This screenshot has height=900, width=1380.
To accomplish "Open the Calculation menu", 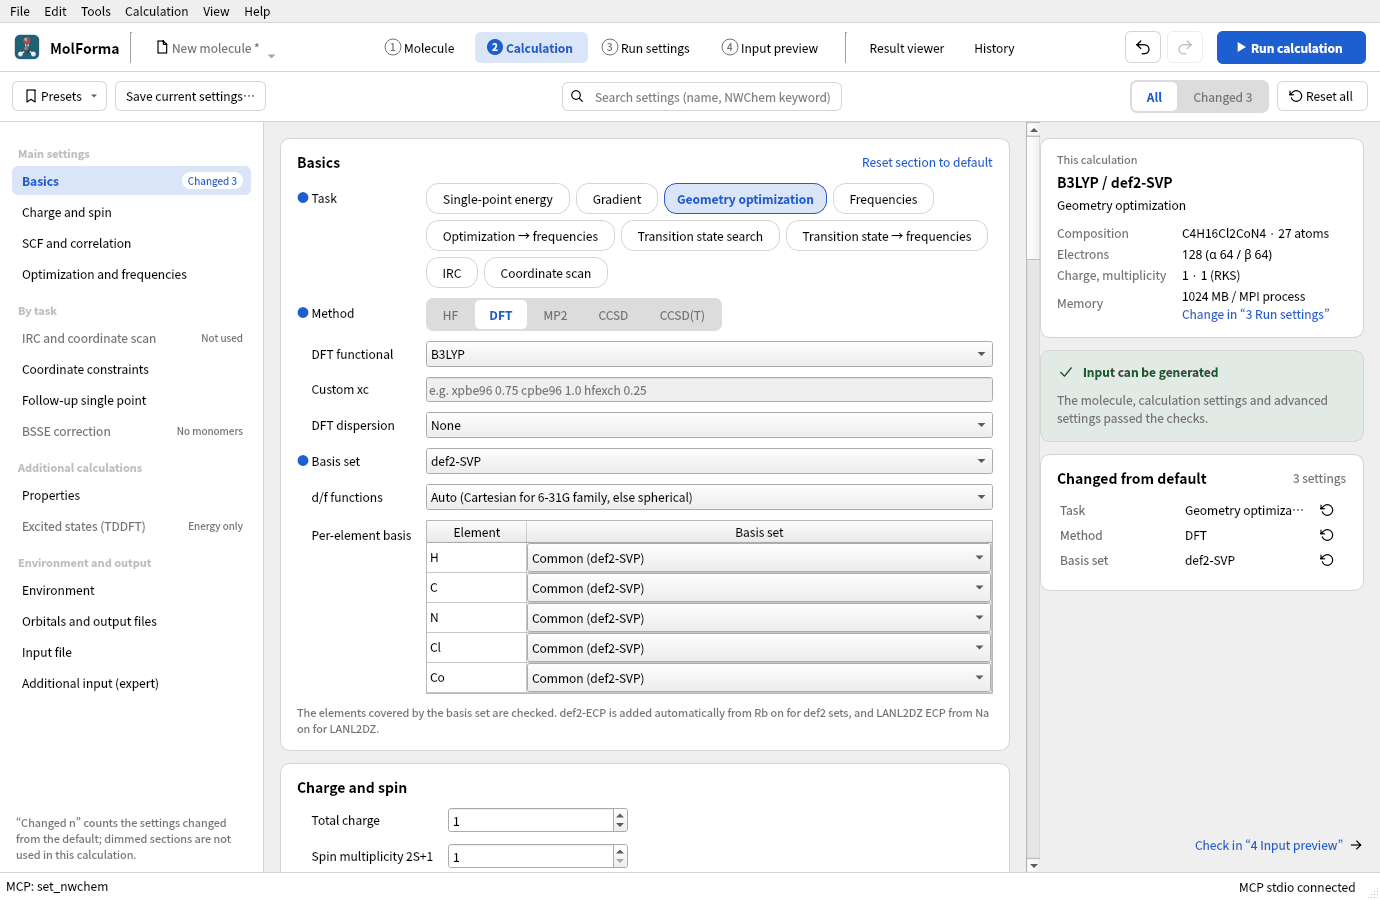I will 156,11.
